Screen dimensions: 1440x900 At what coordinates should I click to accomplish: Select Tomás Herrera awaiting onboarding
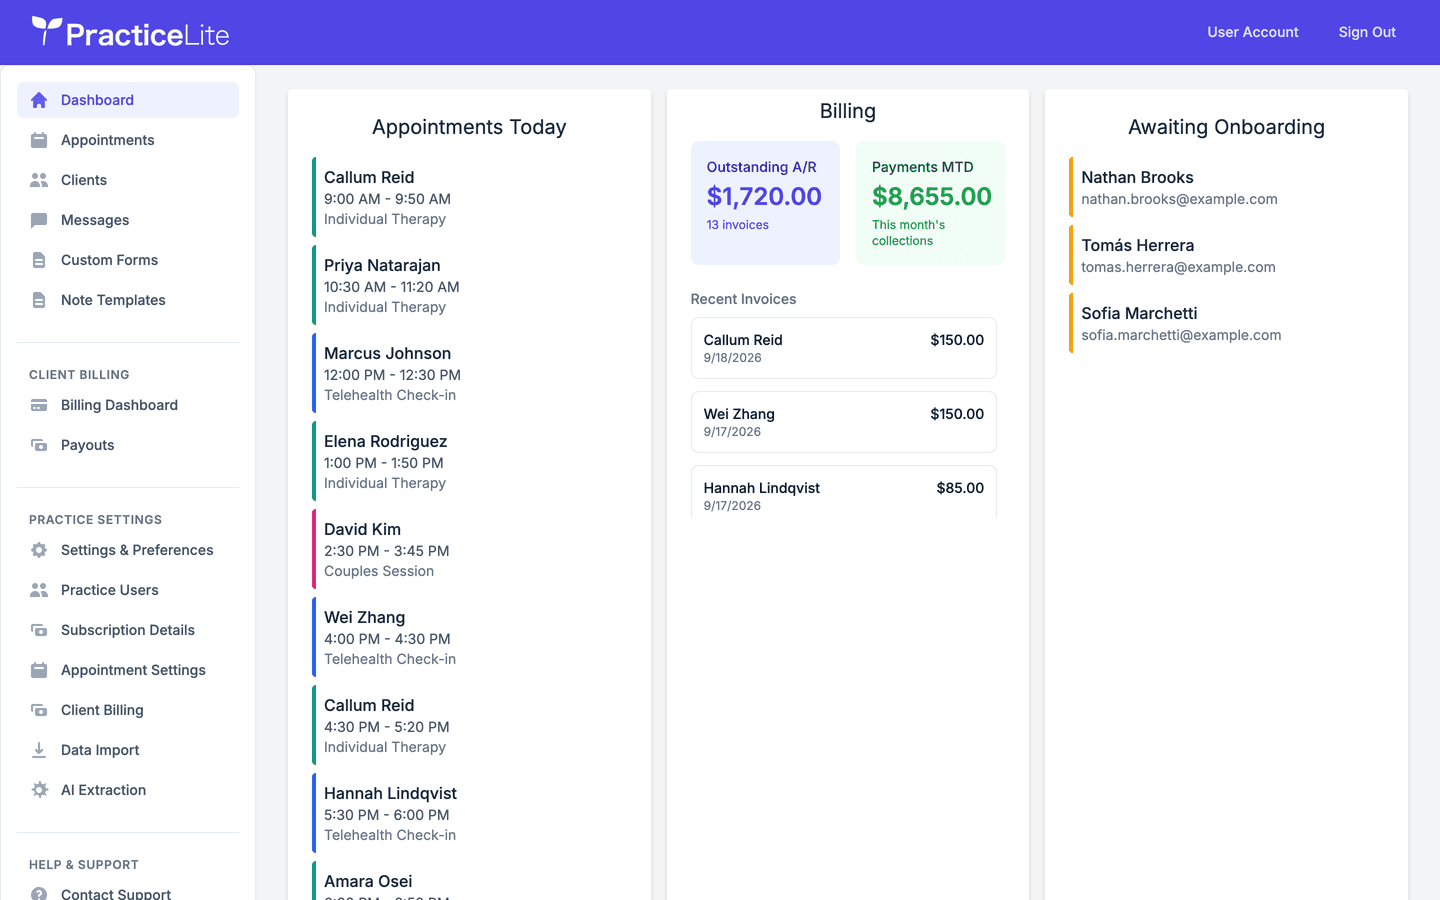[1226, 255]
